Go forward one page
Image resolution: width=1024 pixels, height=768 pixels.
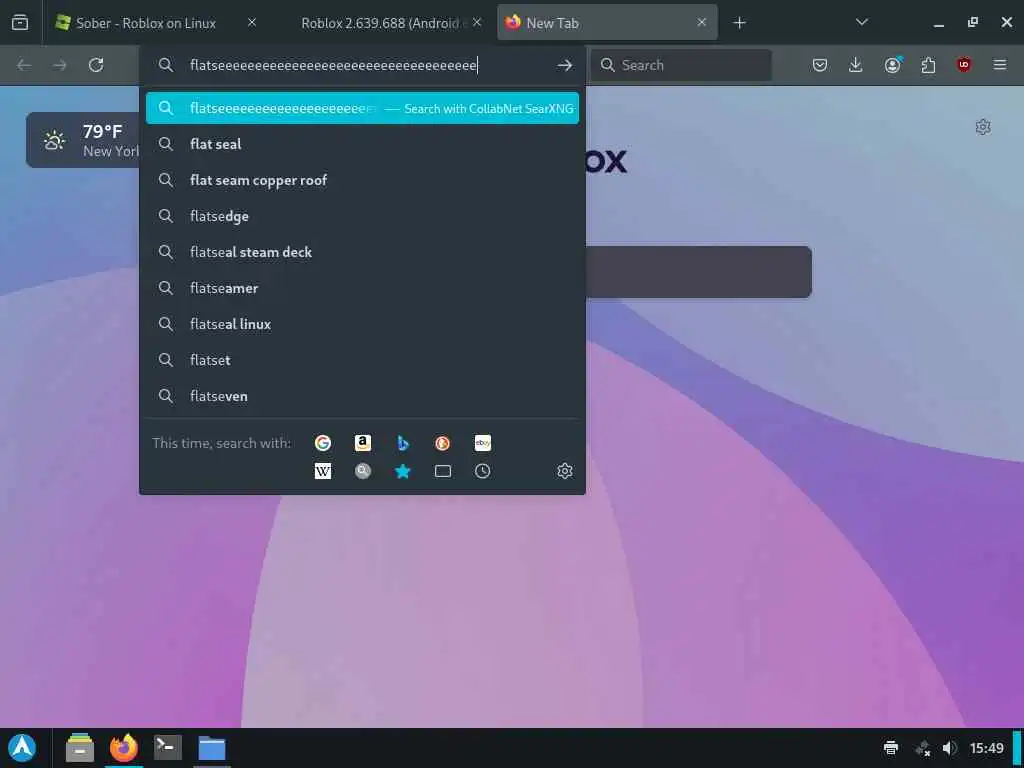59,65
